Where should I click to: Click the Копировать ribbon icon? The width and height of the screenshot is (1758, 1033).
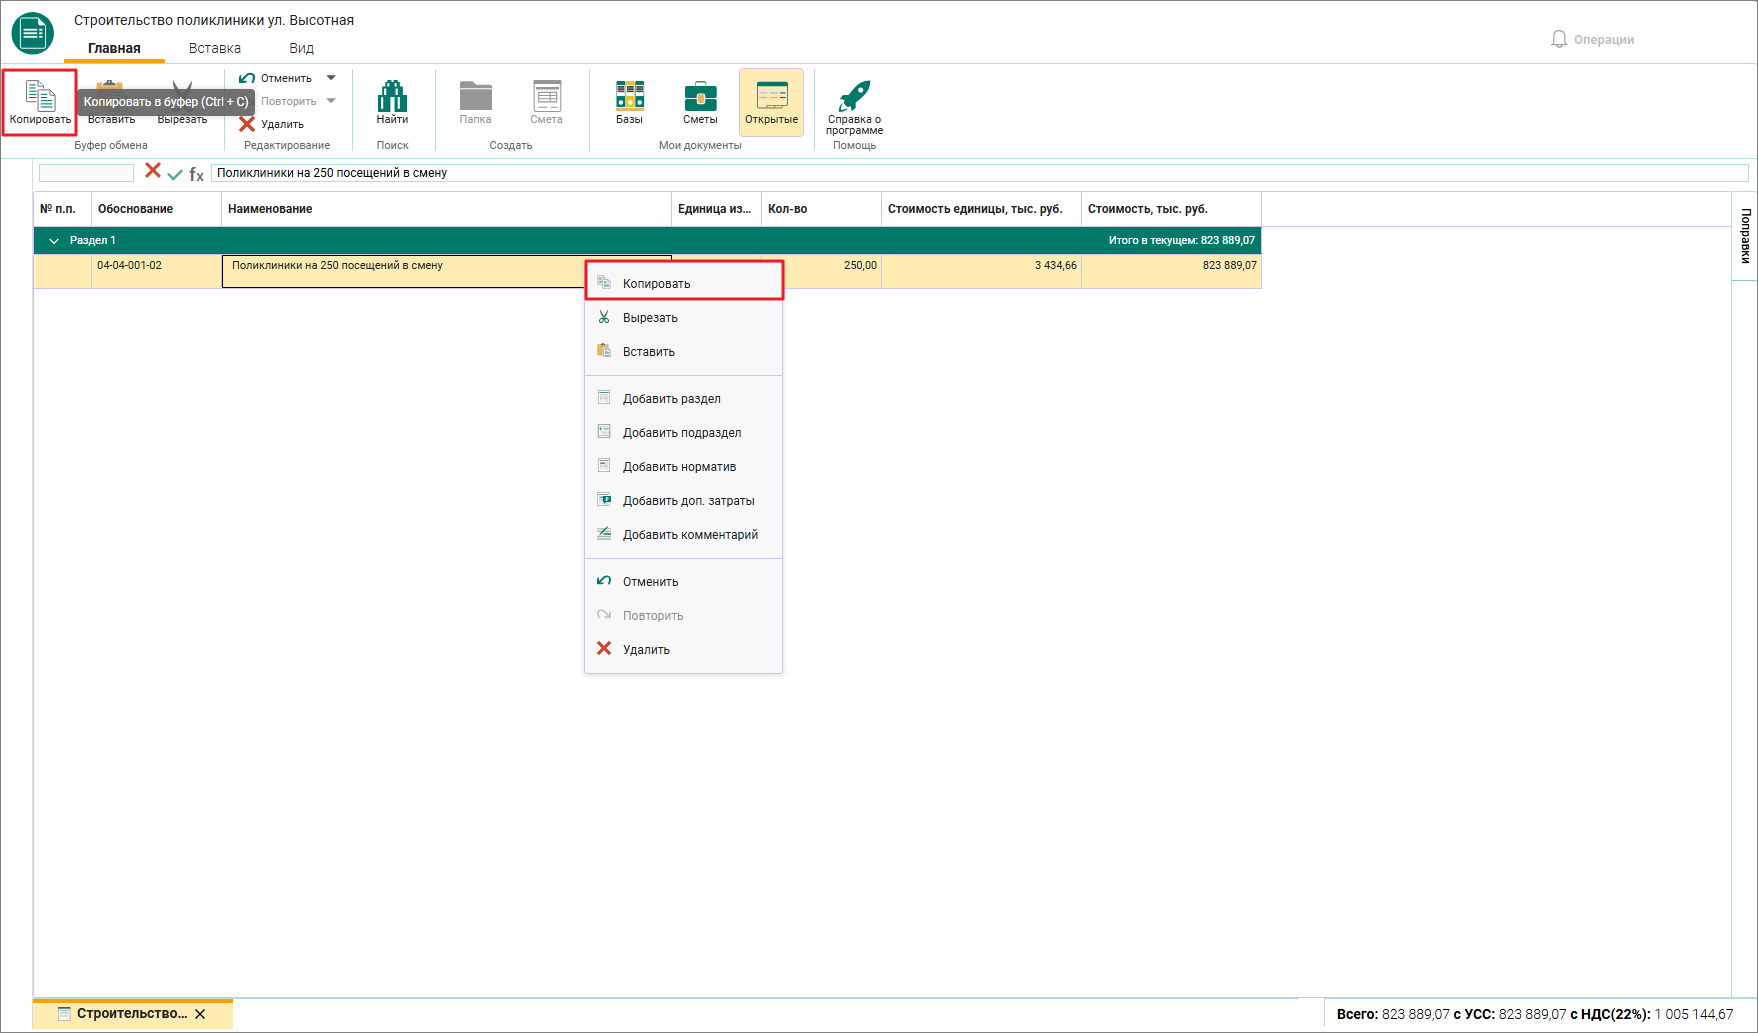click(x=40, y=97)
